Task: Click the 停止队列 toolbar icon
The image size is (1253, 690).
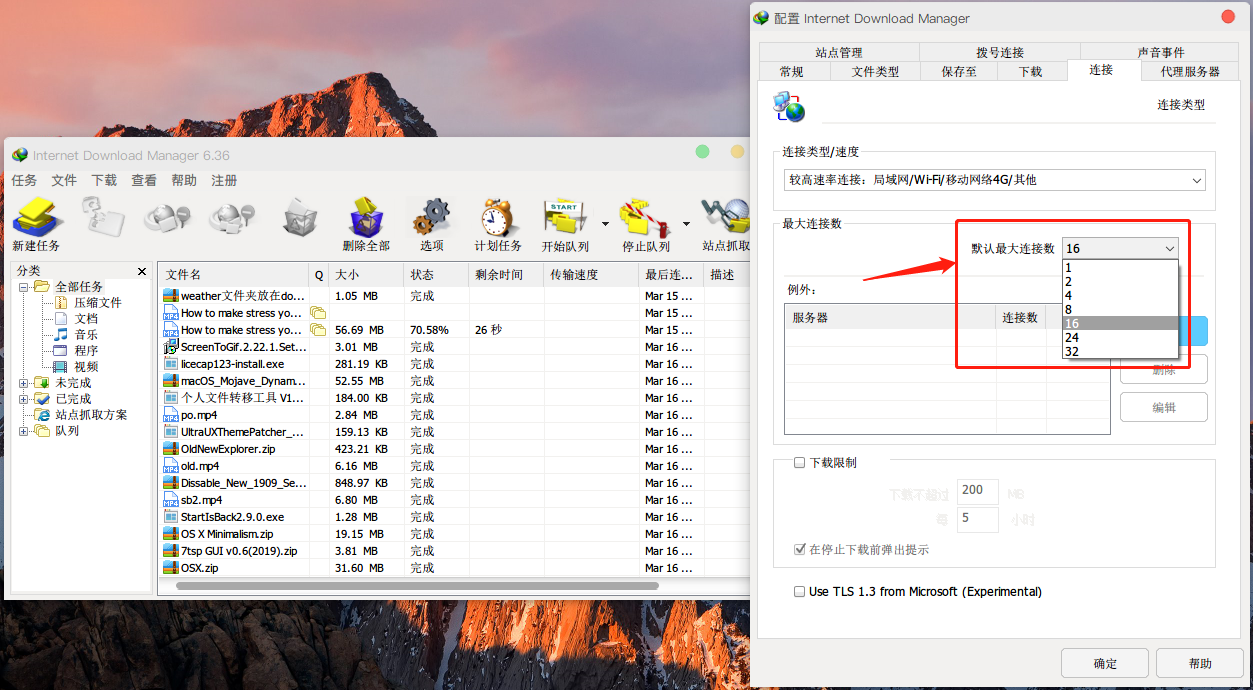Action: (645, 217)
